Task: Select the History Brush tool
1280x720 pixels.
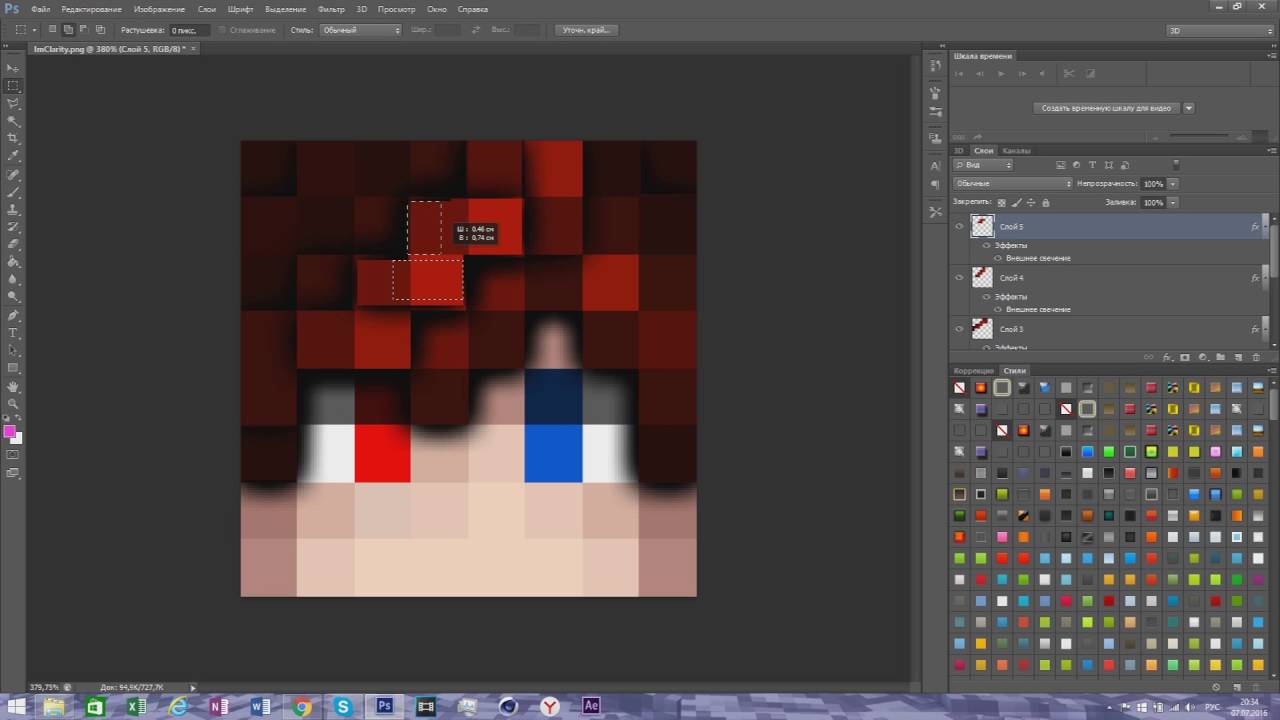Action: (x=14, y=226)
